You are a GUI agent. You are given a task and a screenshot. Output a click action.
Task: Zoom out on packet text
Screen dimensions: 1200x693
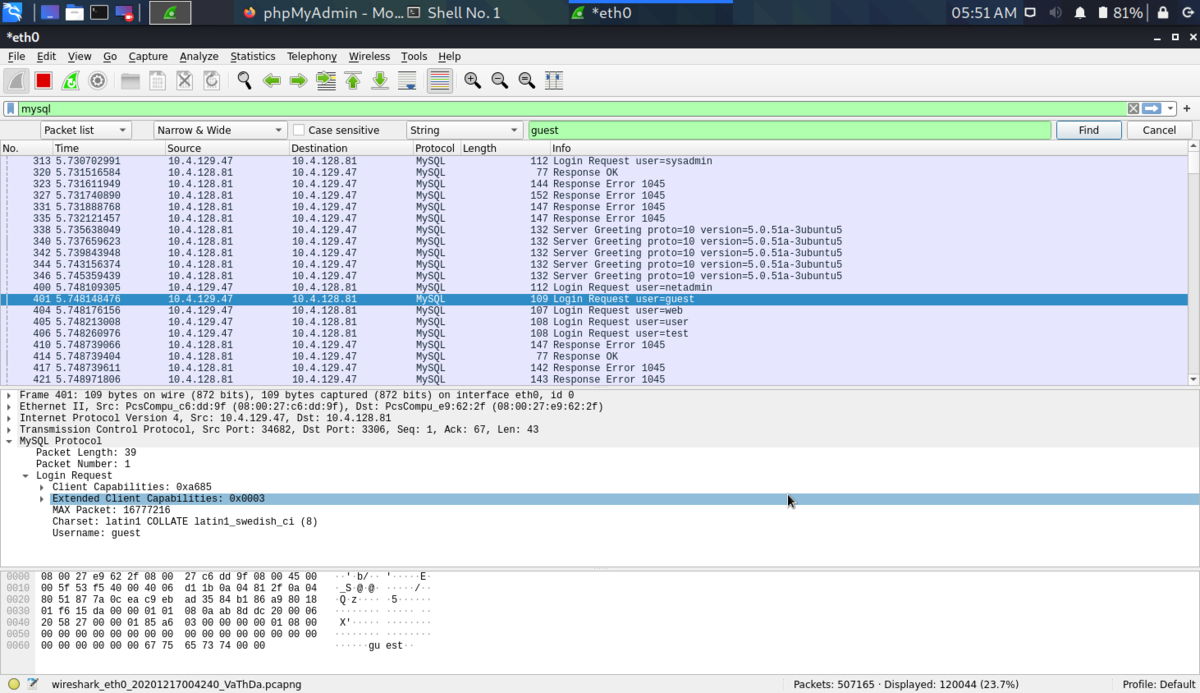pos(500,81)
